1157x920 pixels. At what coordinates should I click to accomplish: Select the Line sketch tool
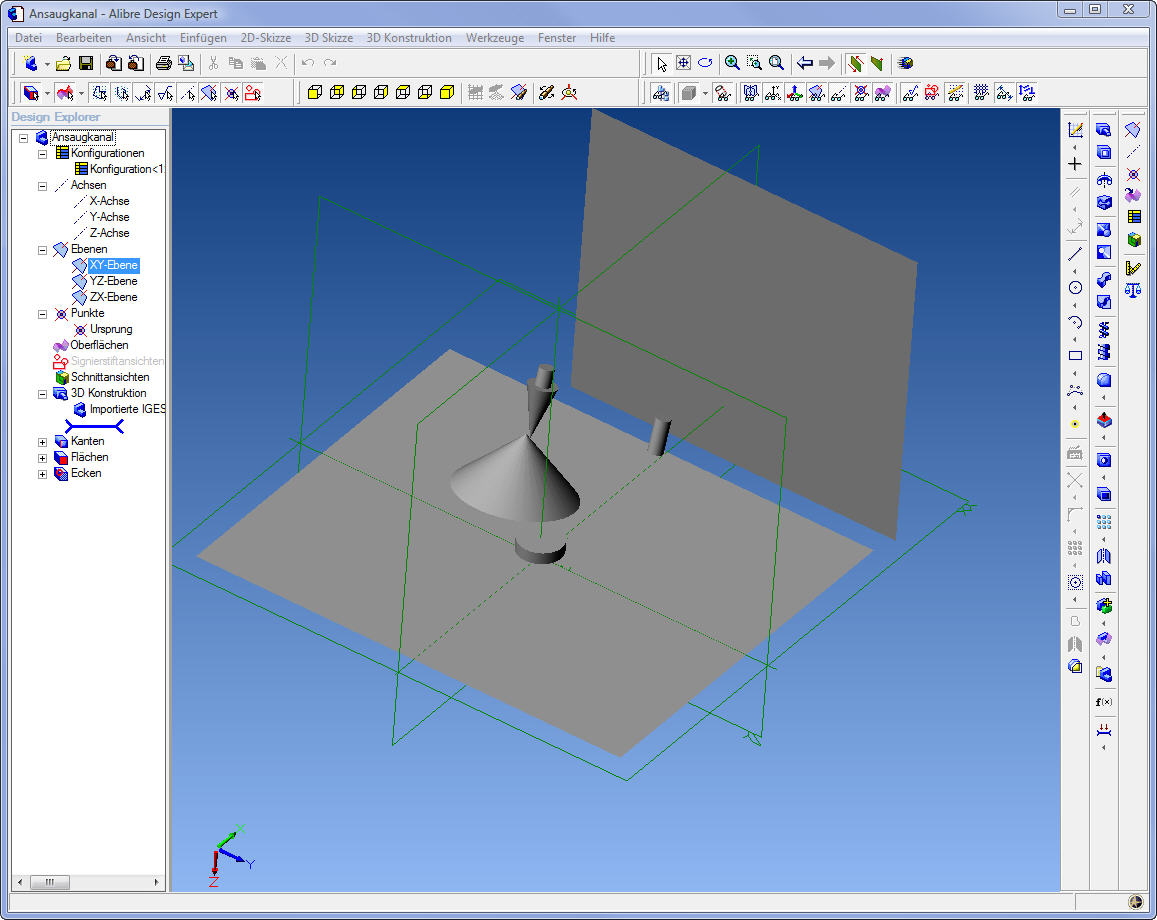tap(1075, 254)
